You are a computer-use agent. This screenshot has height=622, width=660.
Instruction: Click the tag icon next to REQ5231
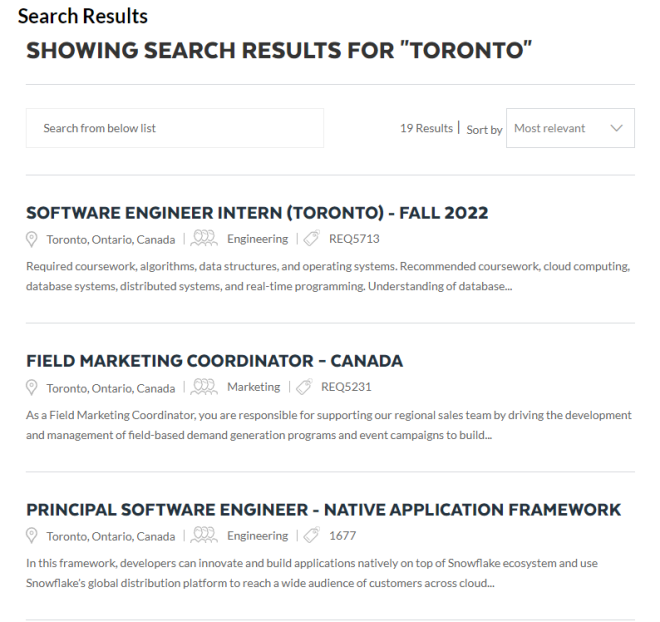coord(304,386)
